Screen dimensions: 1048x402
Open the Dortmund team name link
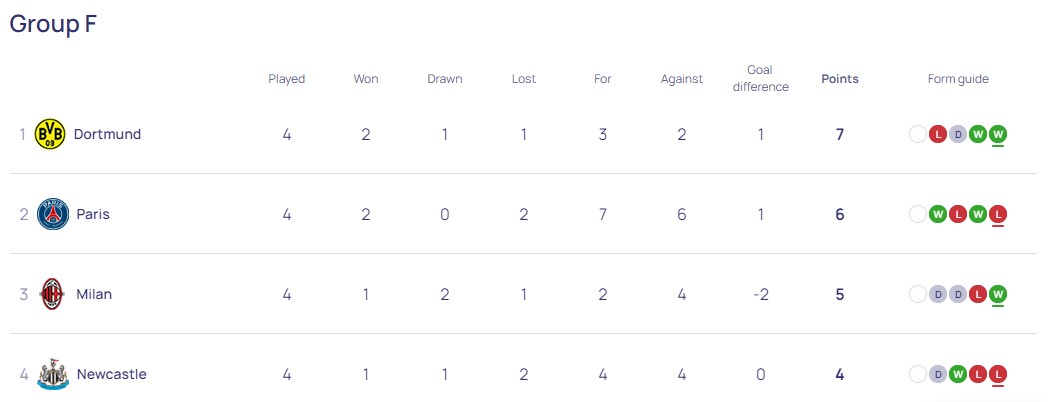pyautogui.click(x=107, y=134)
